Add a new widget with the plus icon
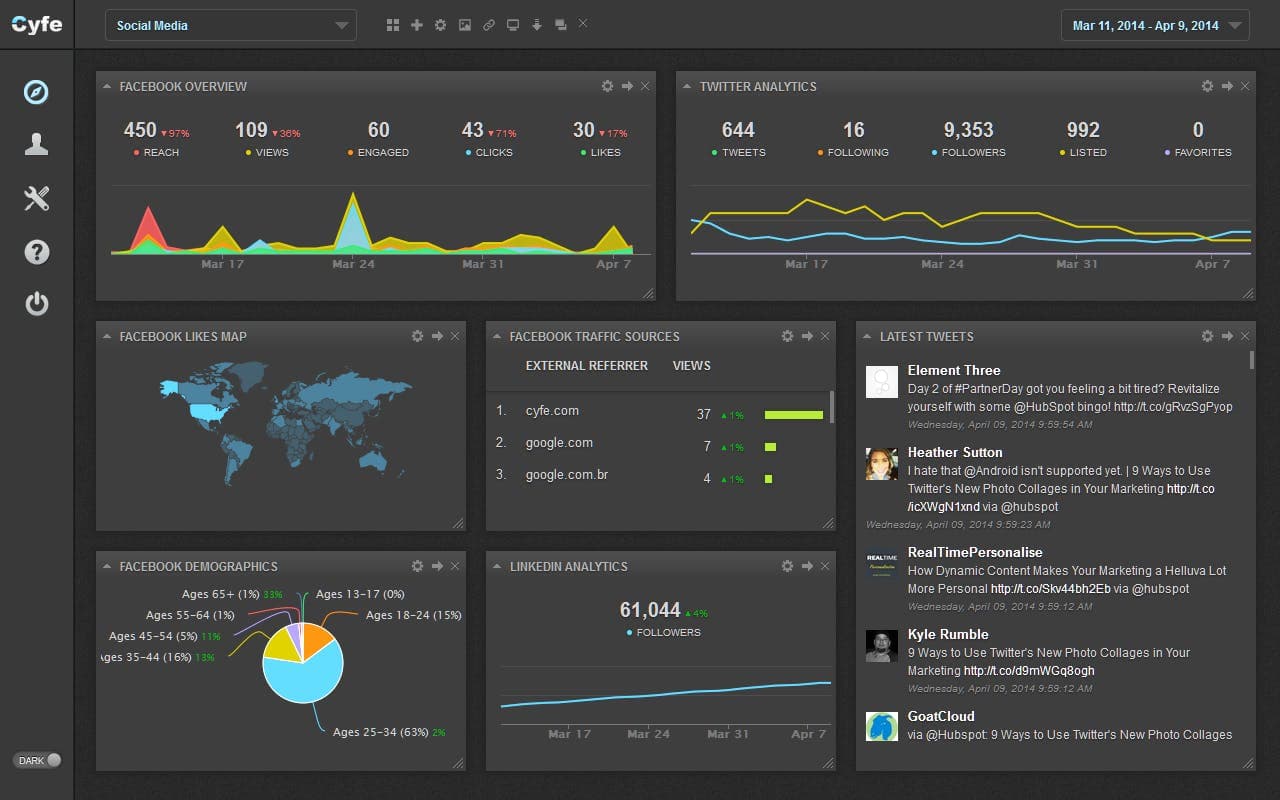Image resolution: width=1280 pixels, height=800 pixels. (417, 24)
